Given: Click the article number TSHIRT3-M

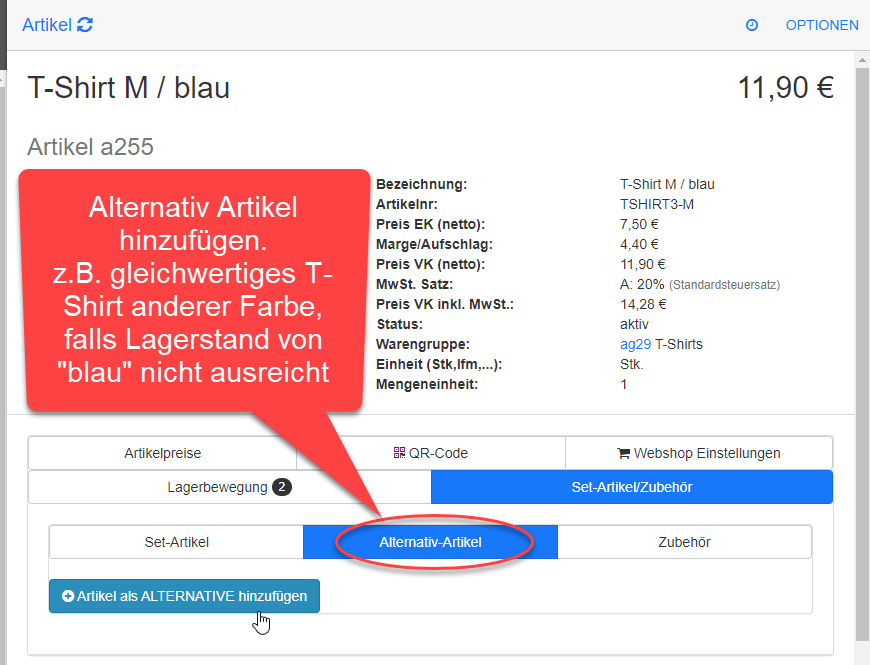Looking at the screenshot, I should point(657,205).
